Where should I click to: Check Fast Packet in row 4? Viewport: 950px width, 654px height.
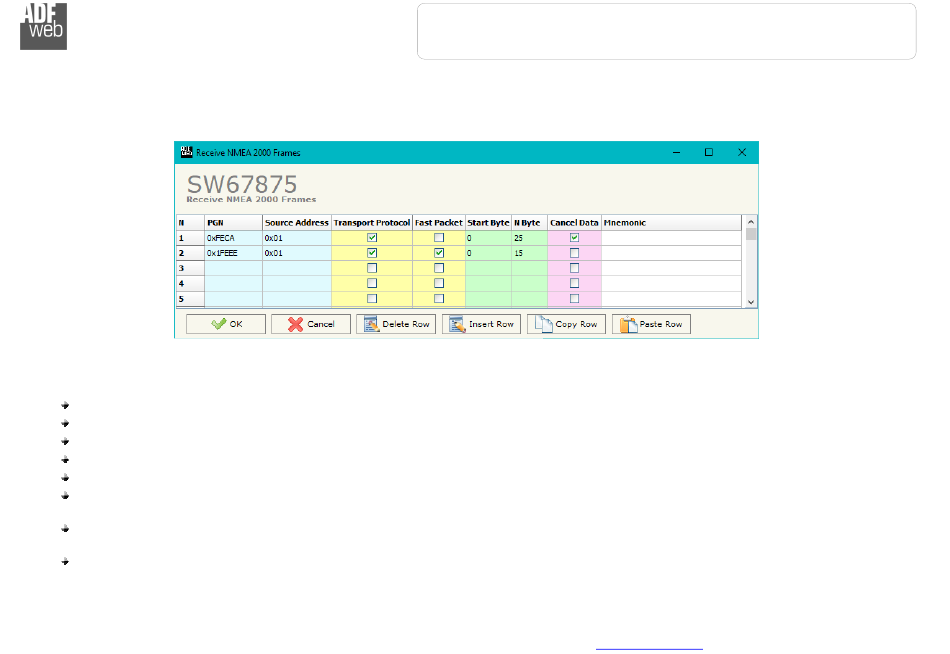(x=439, y=283)
